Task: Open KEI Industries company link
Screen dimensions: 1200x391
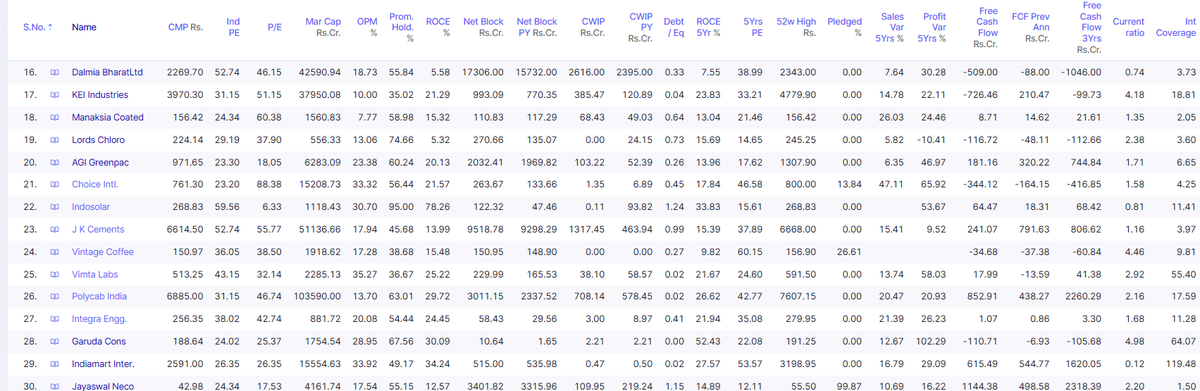Action: pos(100,94)
